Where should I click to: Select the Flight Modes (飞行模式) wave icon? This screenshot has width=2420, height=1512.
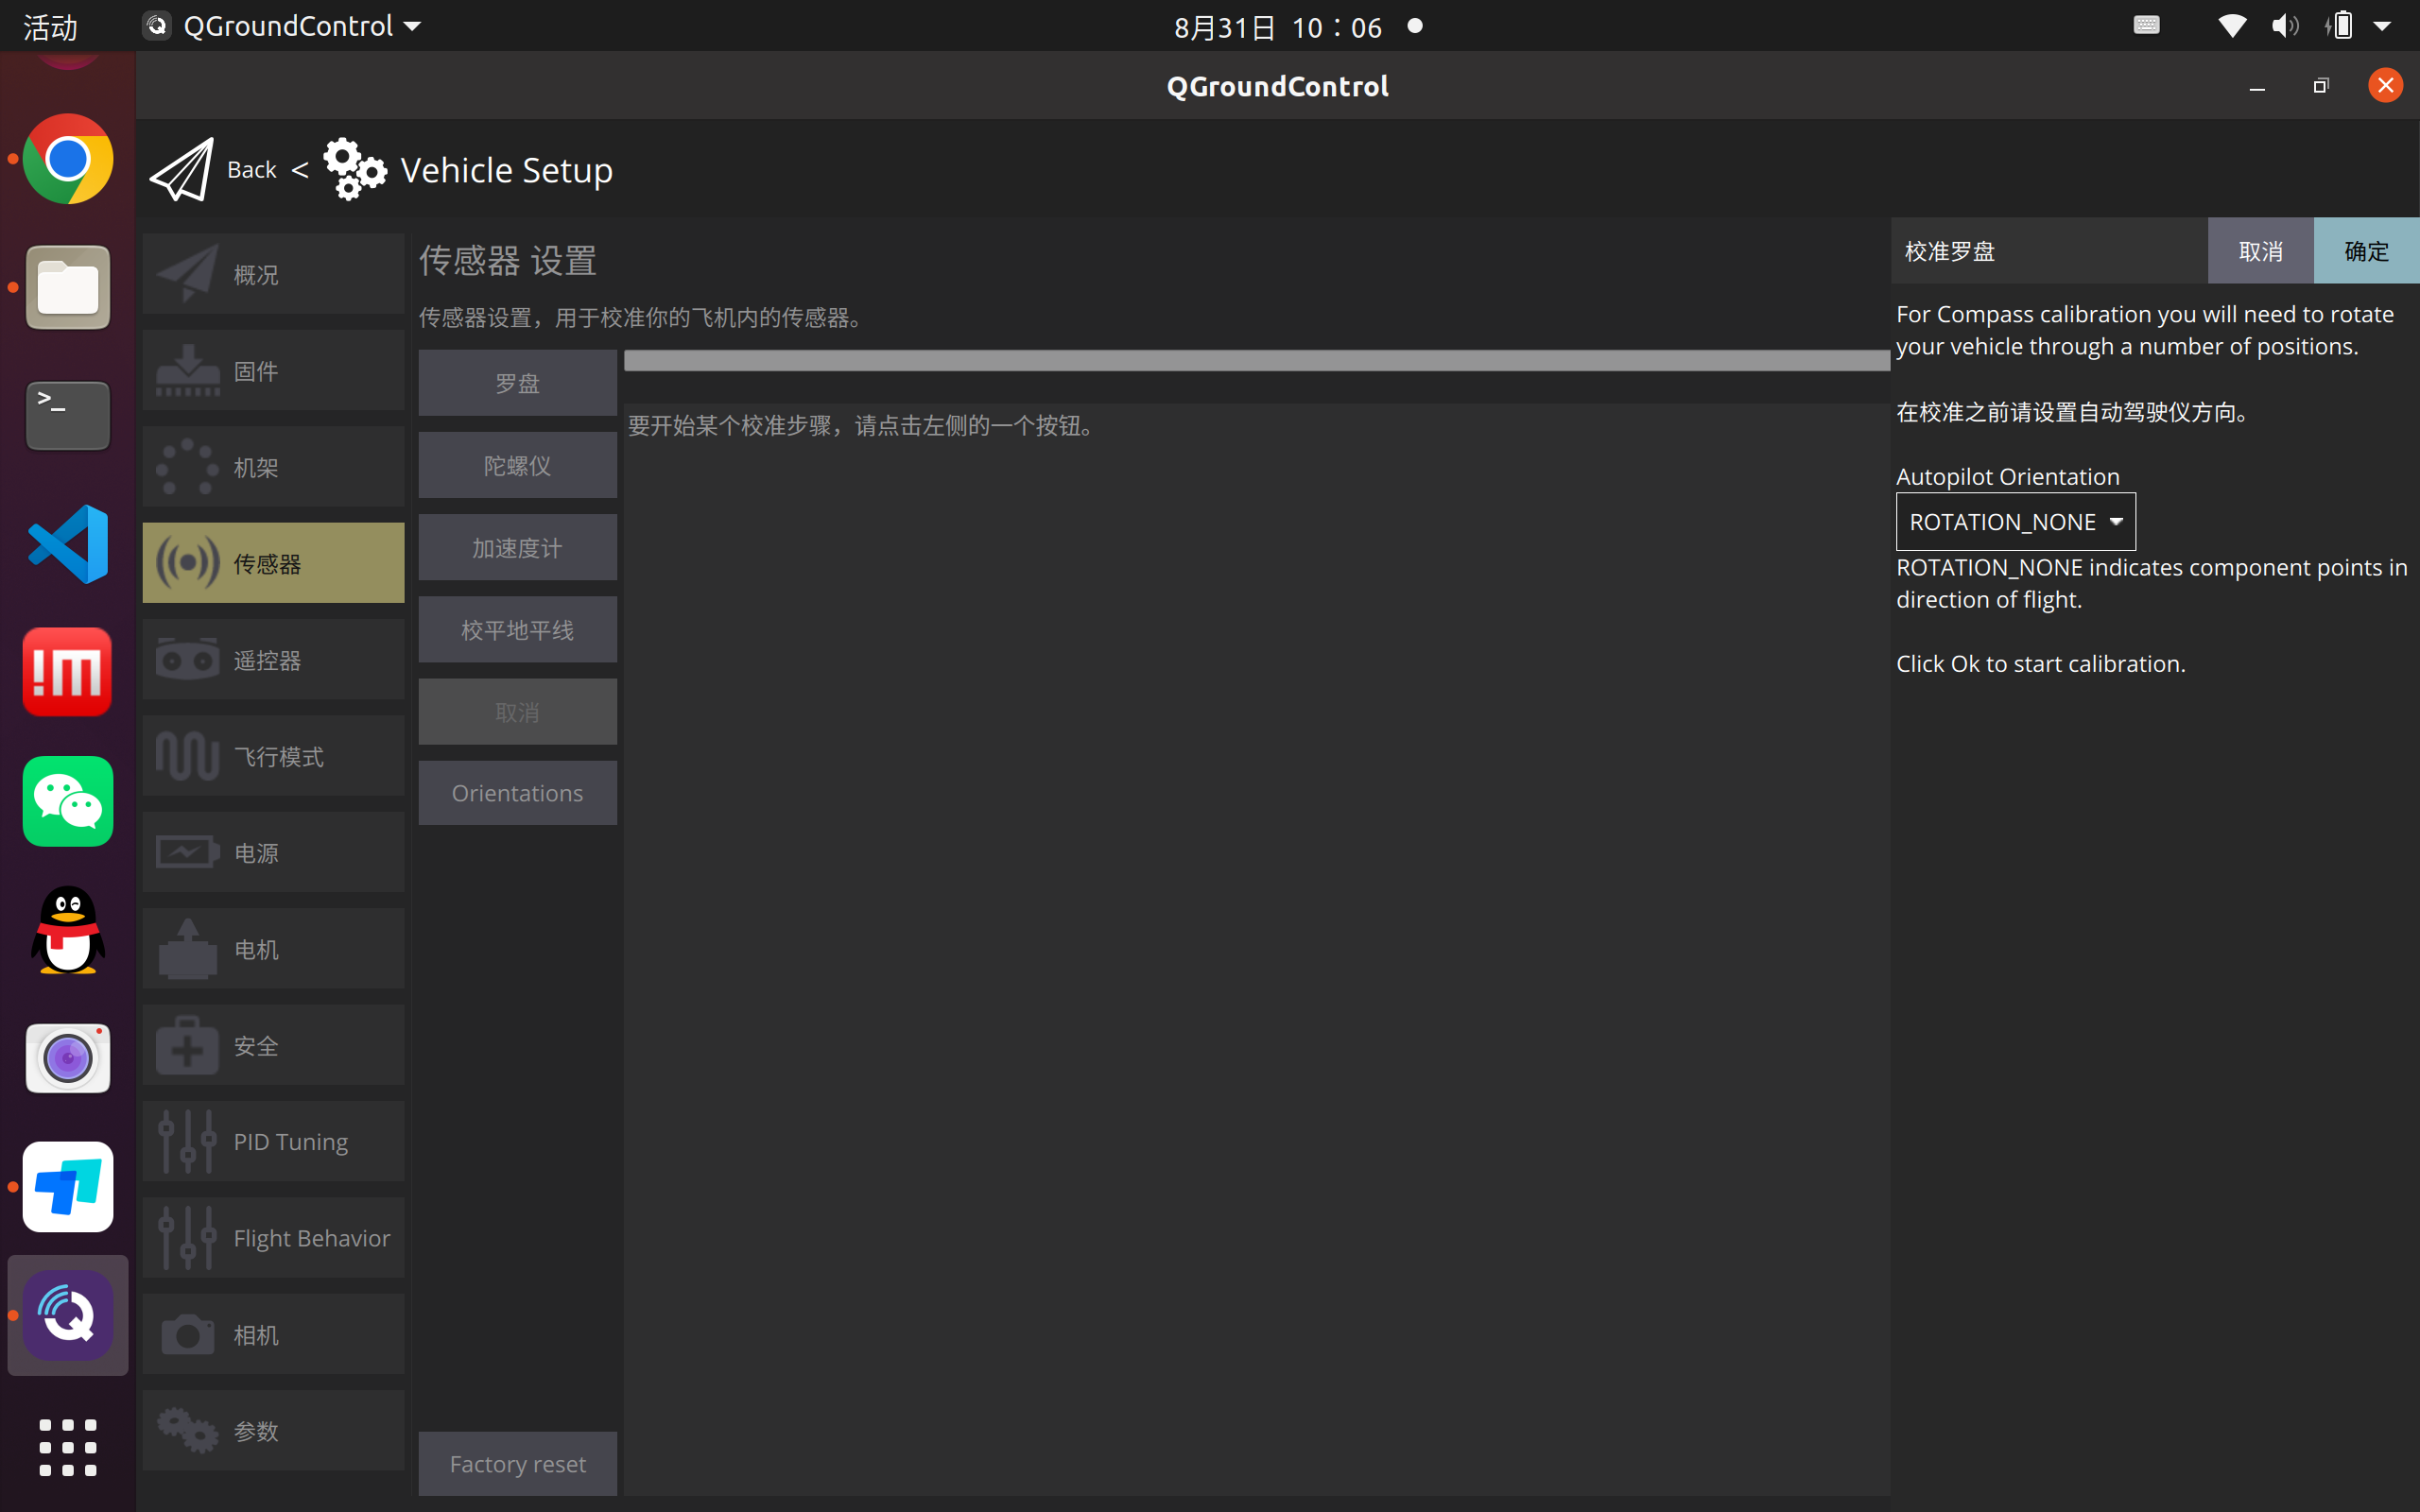187,756
